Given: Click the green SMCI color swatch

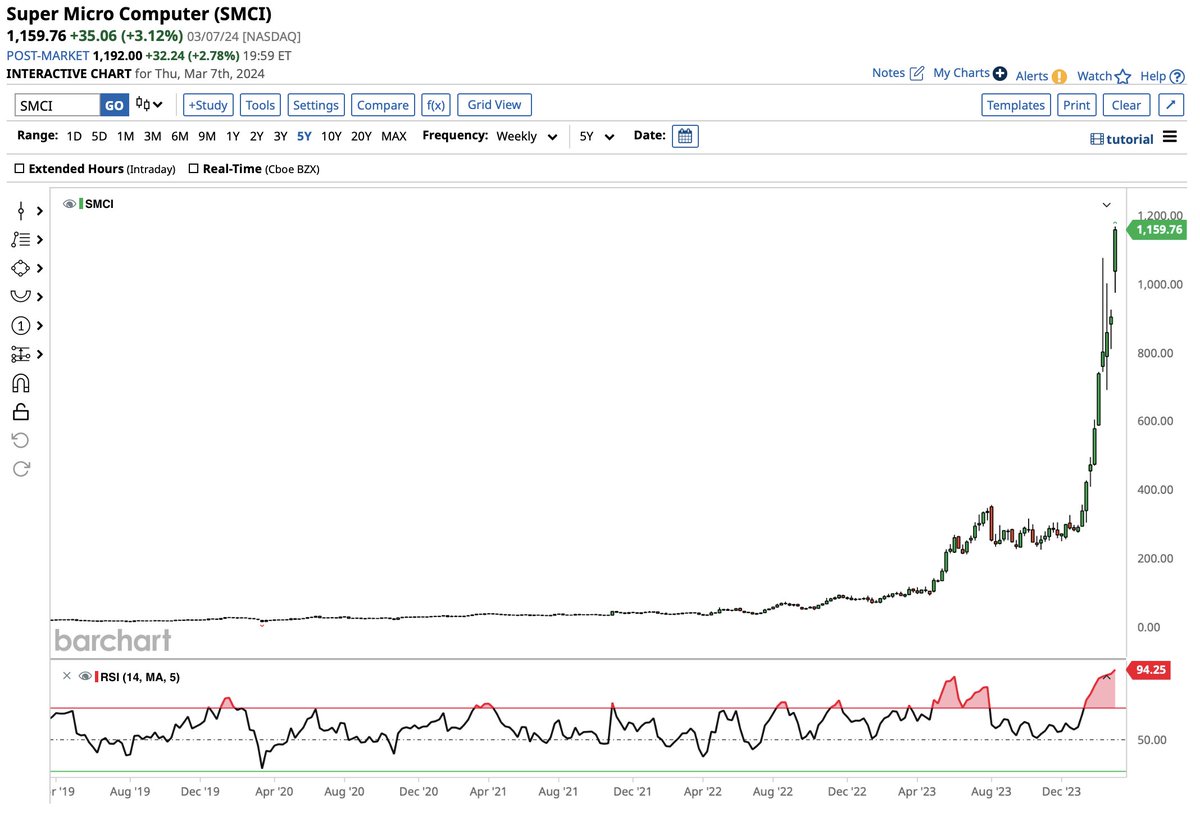Looking at the screenshot, I should 82,203.
